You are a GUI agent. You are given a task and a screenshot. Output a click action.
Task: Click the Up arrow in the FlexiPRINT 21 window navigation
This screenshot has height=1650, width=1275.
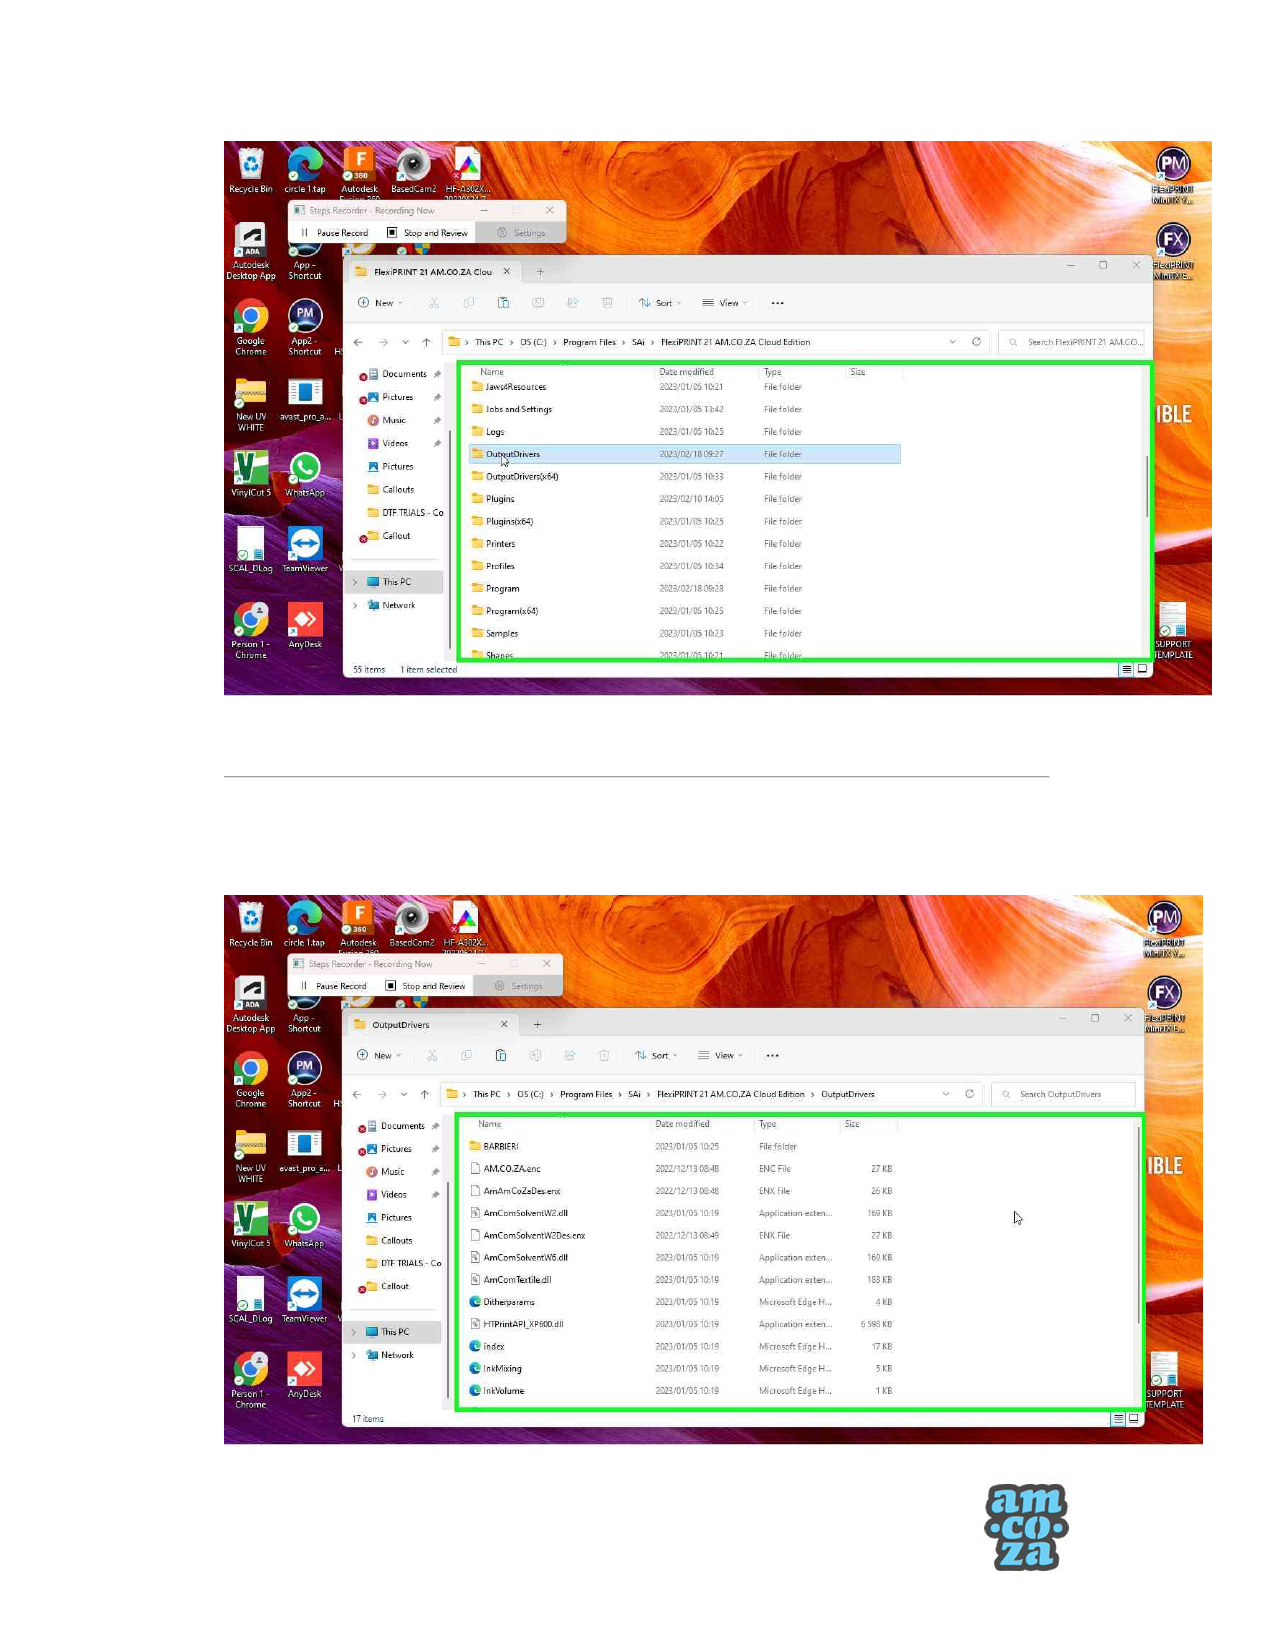(426, 342)
